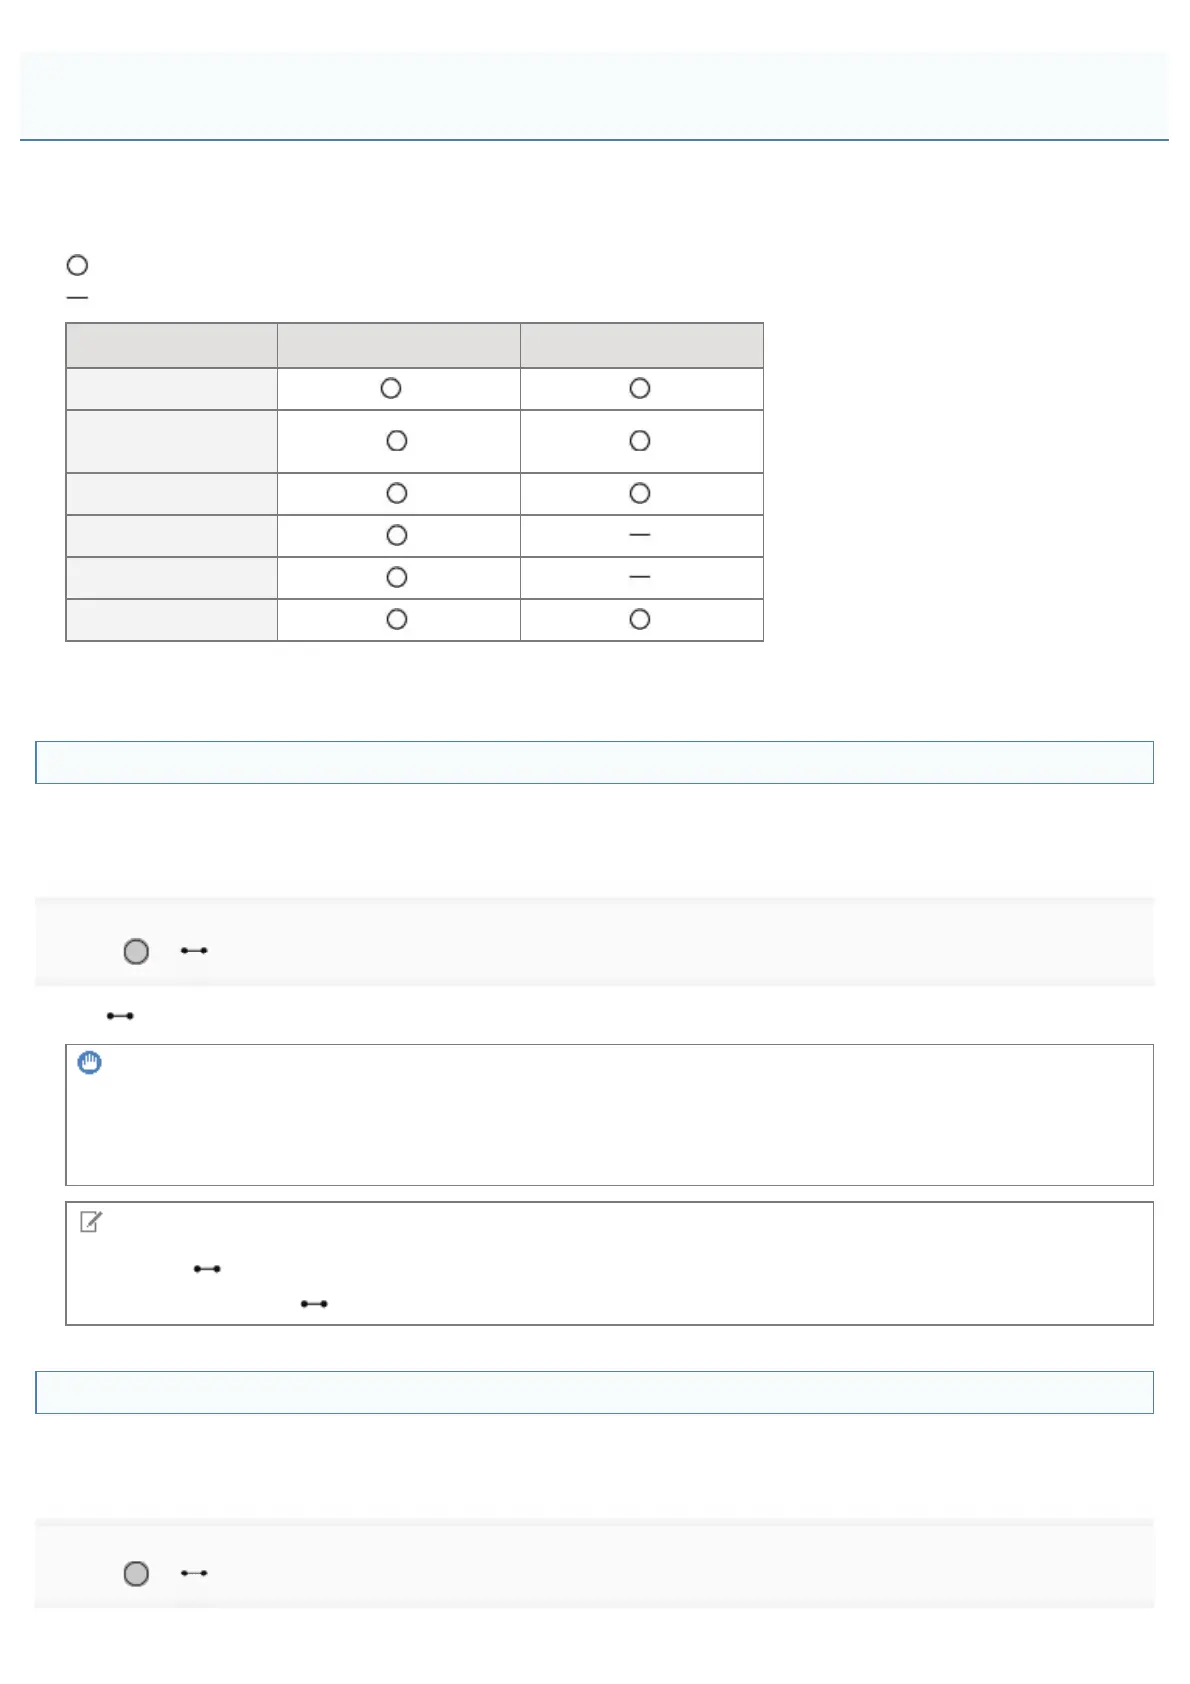Viewport: 1190px width, 1684px height.
Task: Click the connector icon beside the bottom gray key
Action: coord(194,1573)
